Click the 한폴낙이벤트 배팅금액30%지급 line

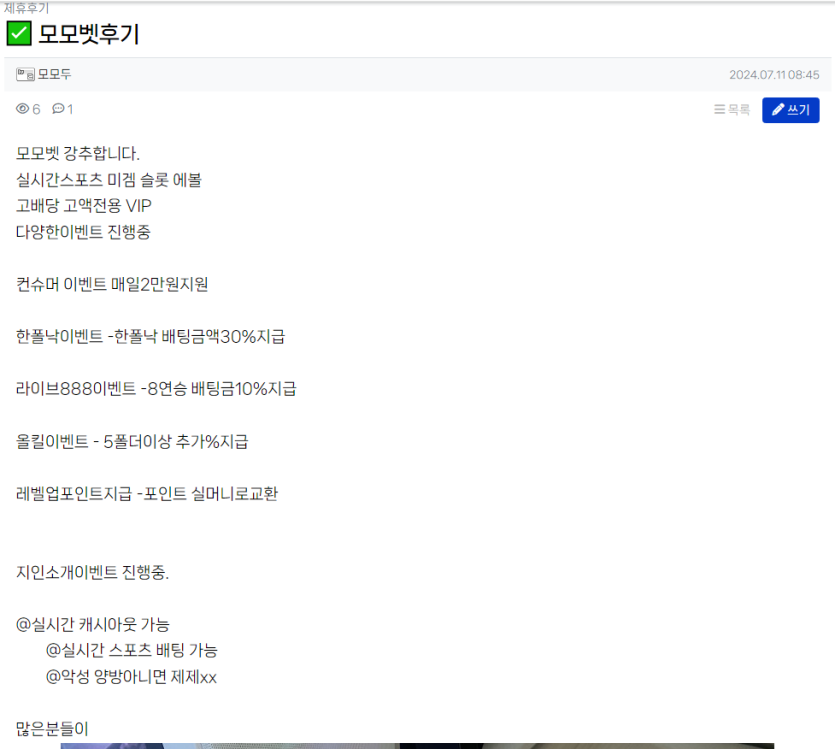click(151, 336)
